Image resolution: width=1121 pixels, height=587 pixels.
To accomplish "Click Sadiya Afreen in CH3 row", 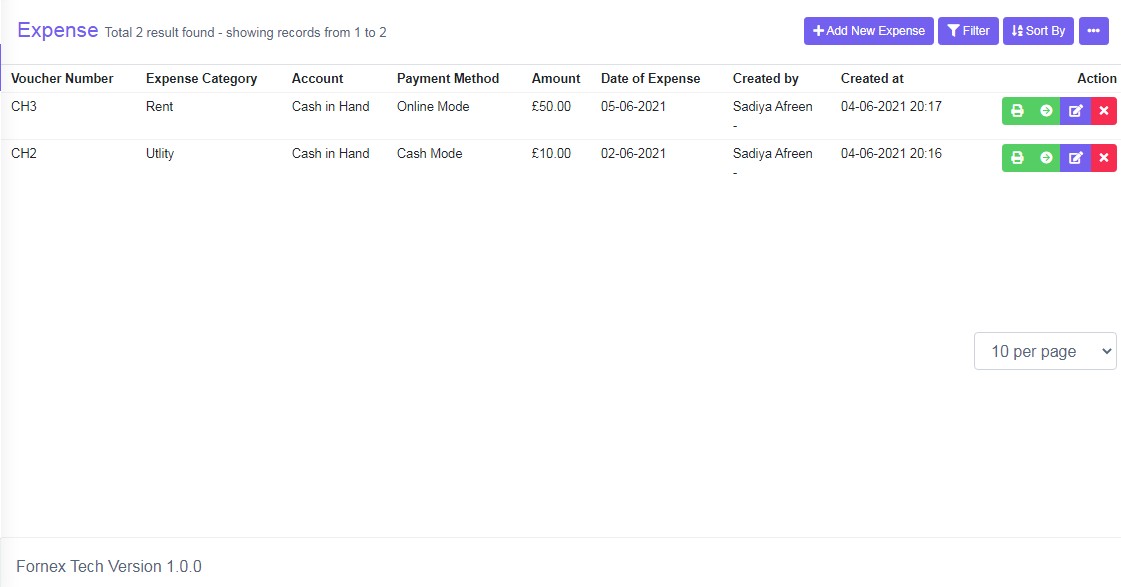I will click(x=773, y=107).
